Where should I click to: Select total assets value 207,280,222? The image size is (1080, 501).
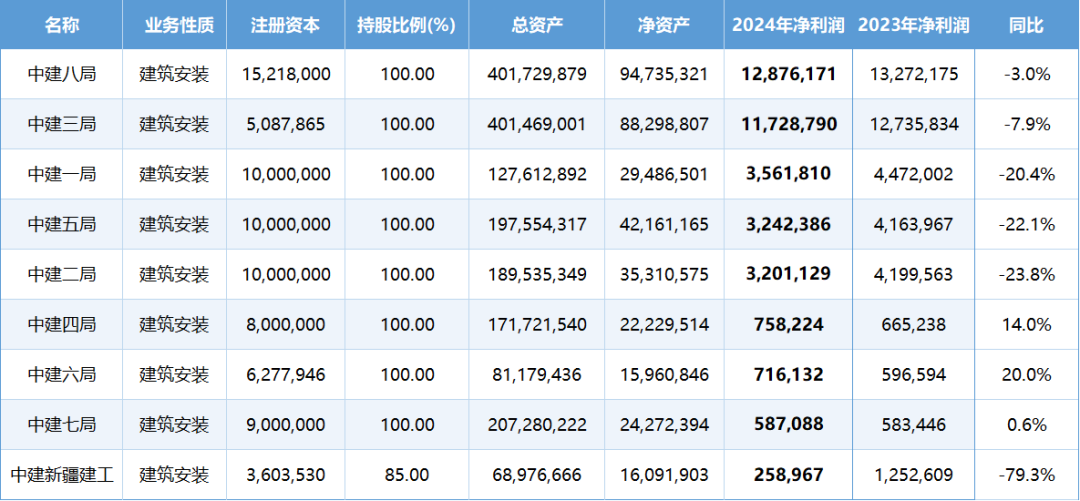click(536, 425)
